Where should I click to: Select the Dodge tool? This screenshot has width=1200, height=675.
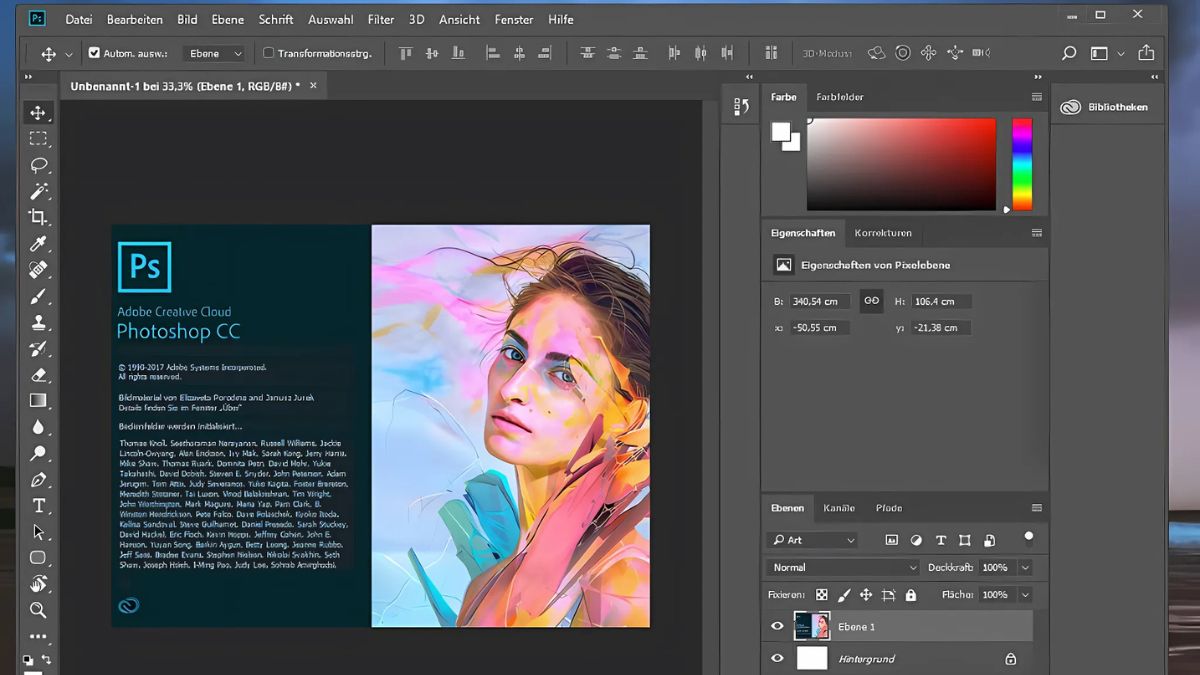[38, 453]
